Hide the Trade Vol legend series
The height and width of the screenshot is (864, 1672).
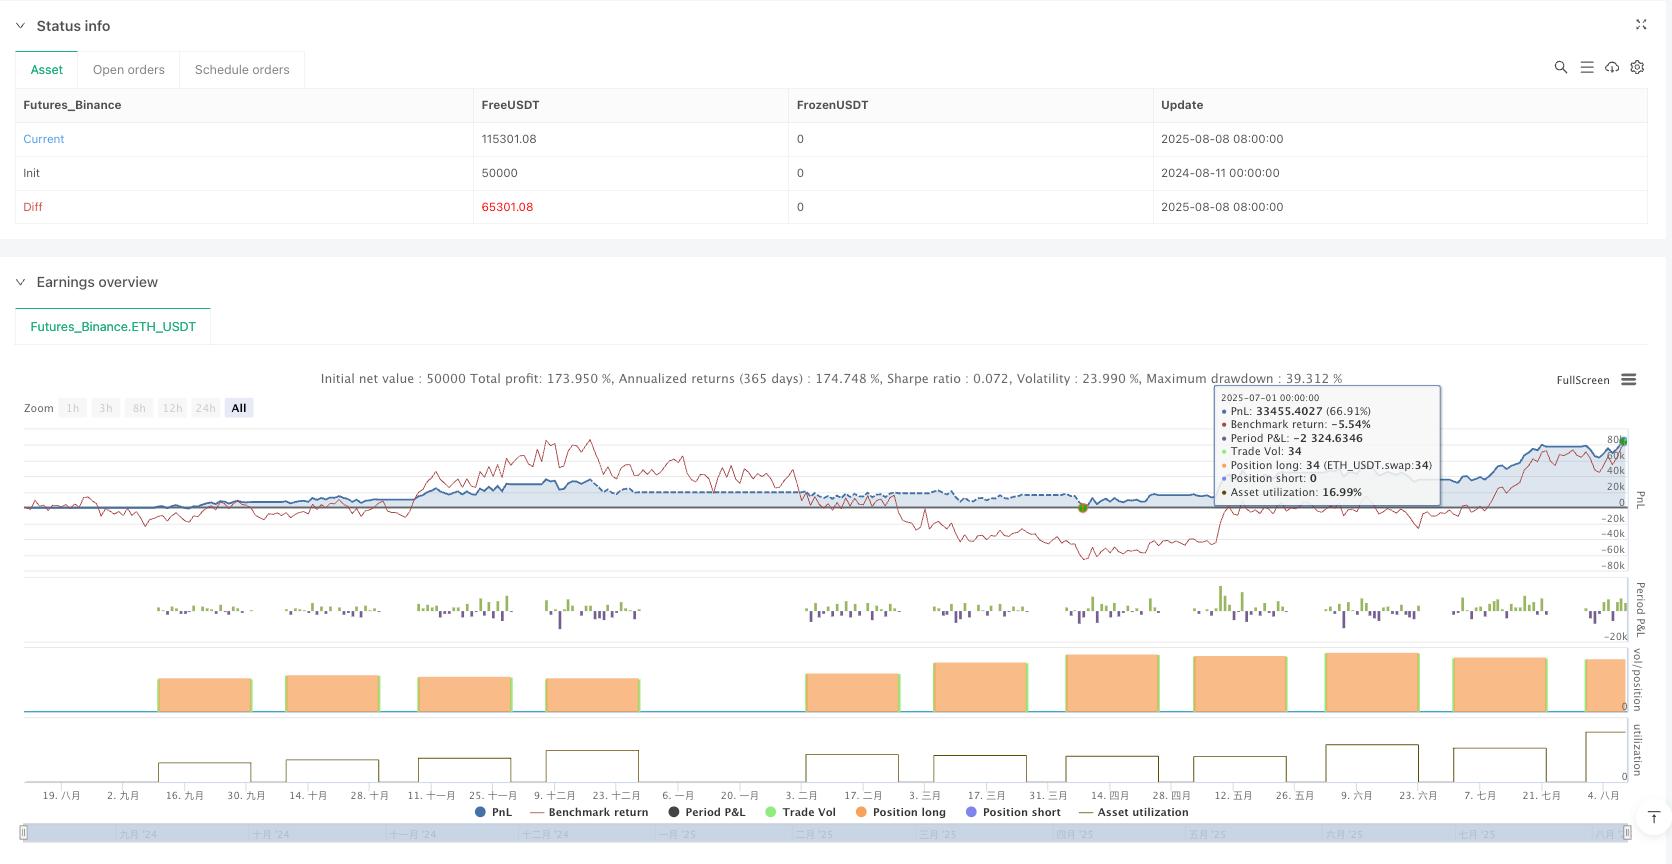[x=800, y=812]
